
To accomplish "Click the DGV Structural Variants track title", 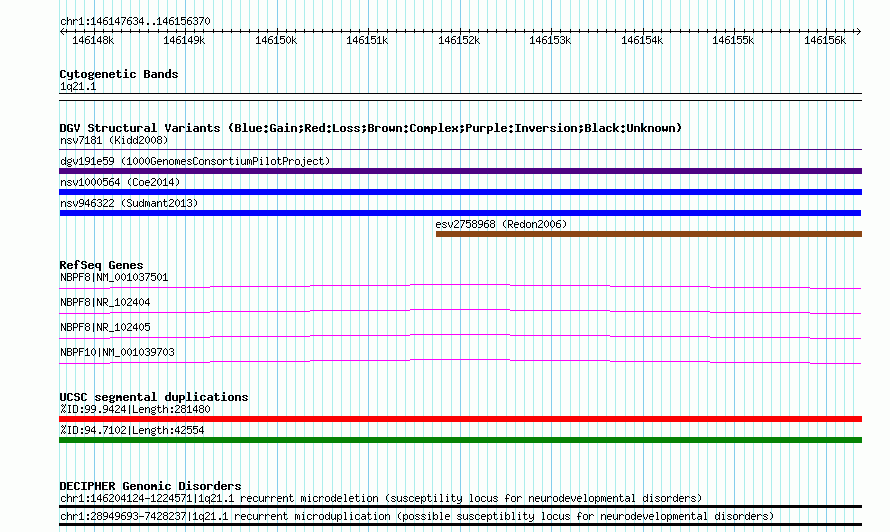I will pos(371,128).
